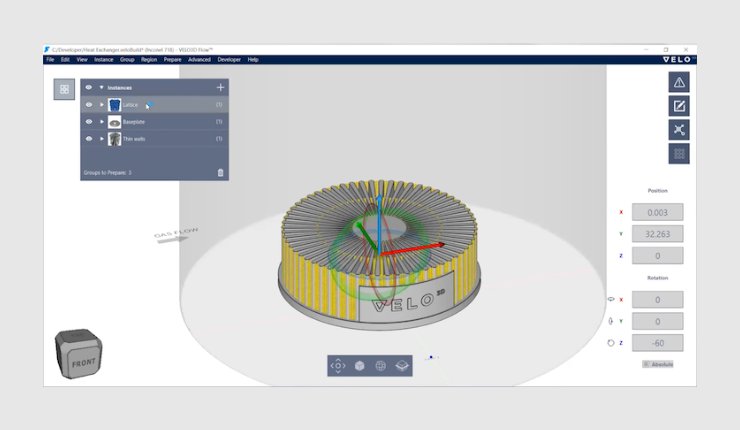
Task: Click the FRONT face of the view cube
Action: tap(84, 363)
